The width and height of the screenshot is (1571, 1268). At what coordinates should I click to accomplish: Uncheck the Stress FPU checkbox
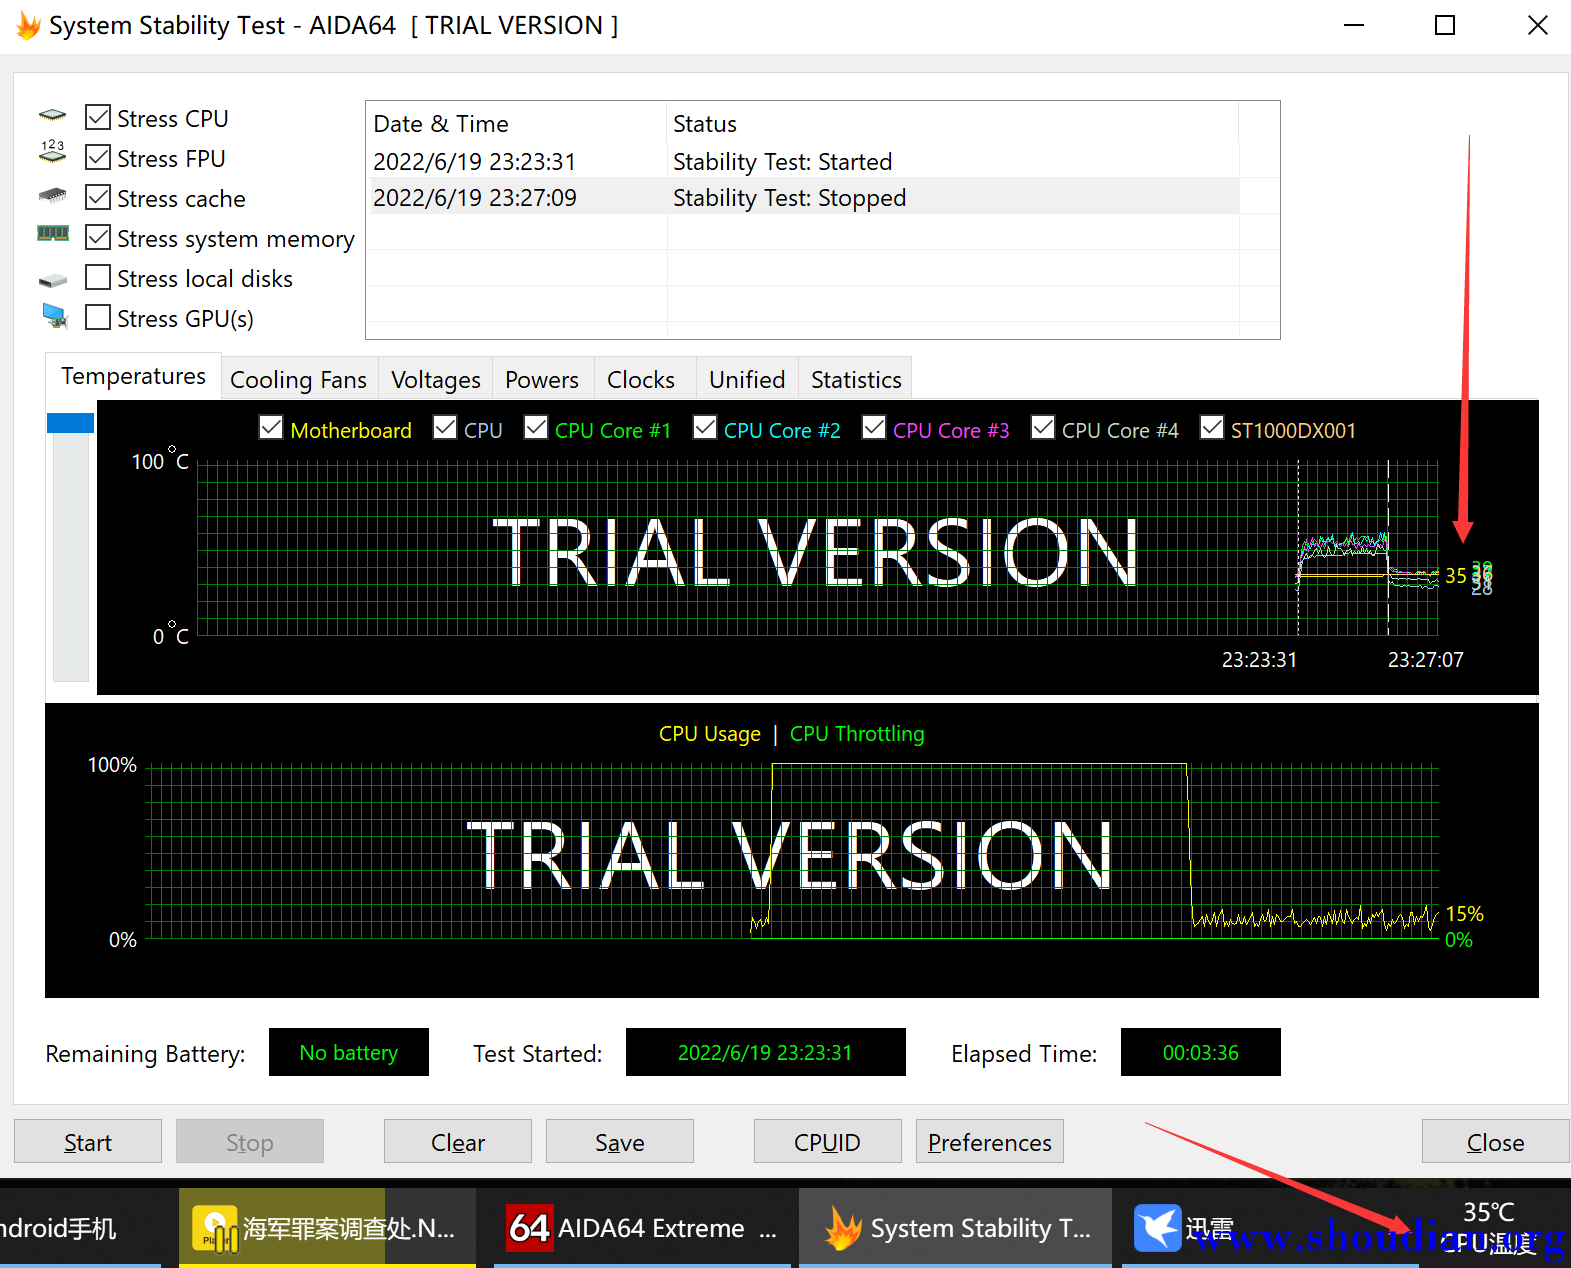click(x=98, y=157)
